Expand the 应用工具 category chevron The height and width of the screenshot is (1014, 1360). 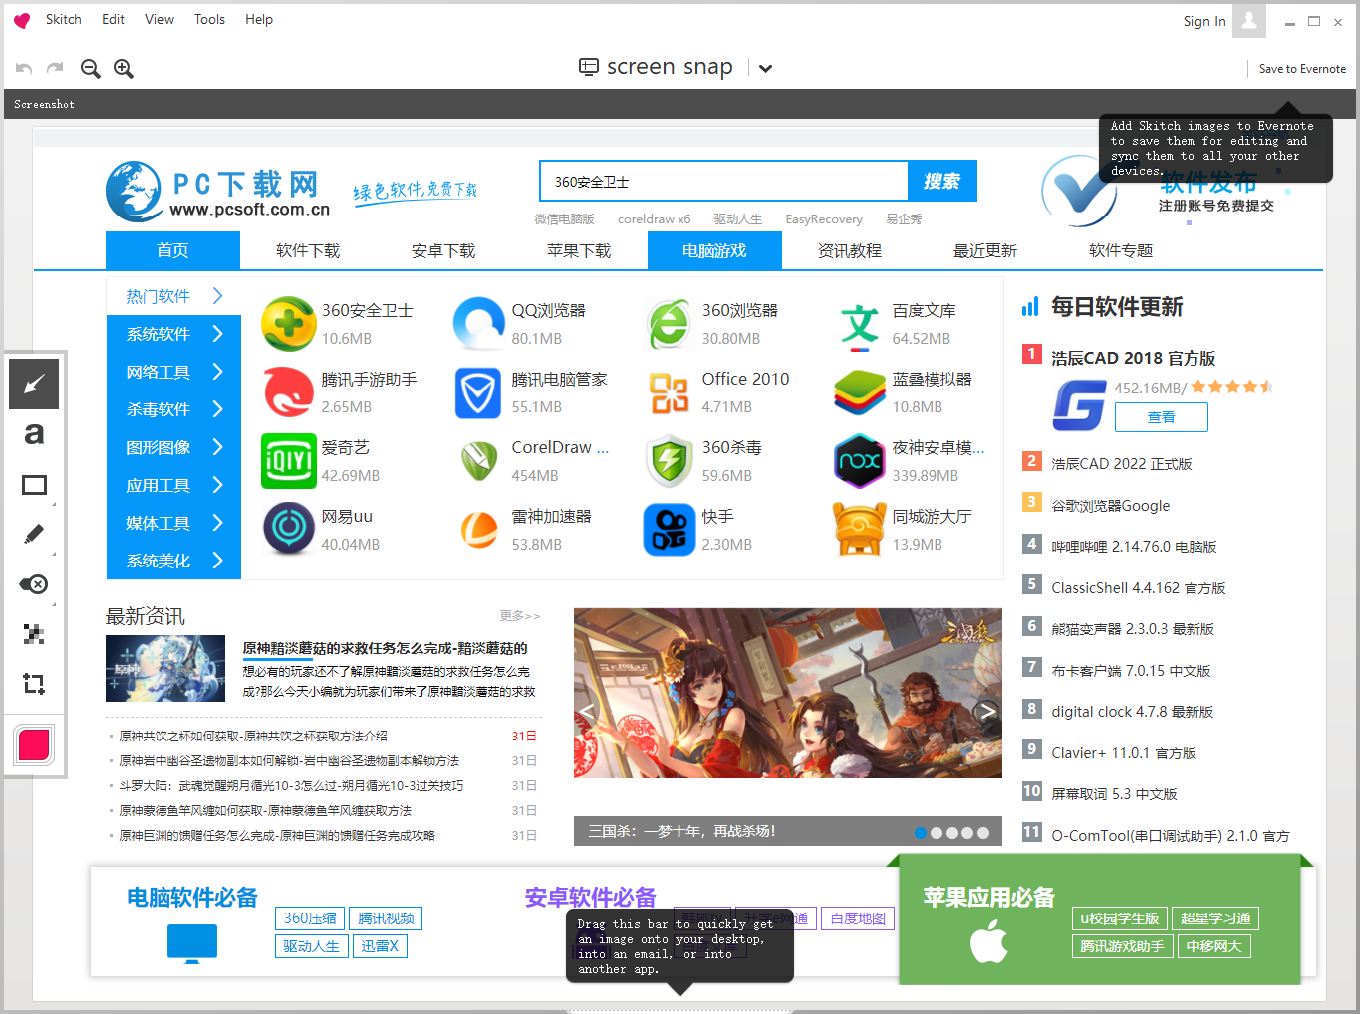(x=217, y=485)
